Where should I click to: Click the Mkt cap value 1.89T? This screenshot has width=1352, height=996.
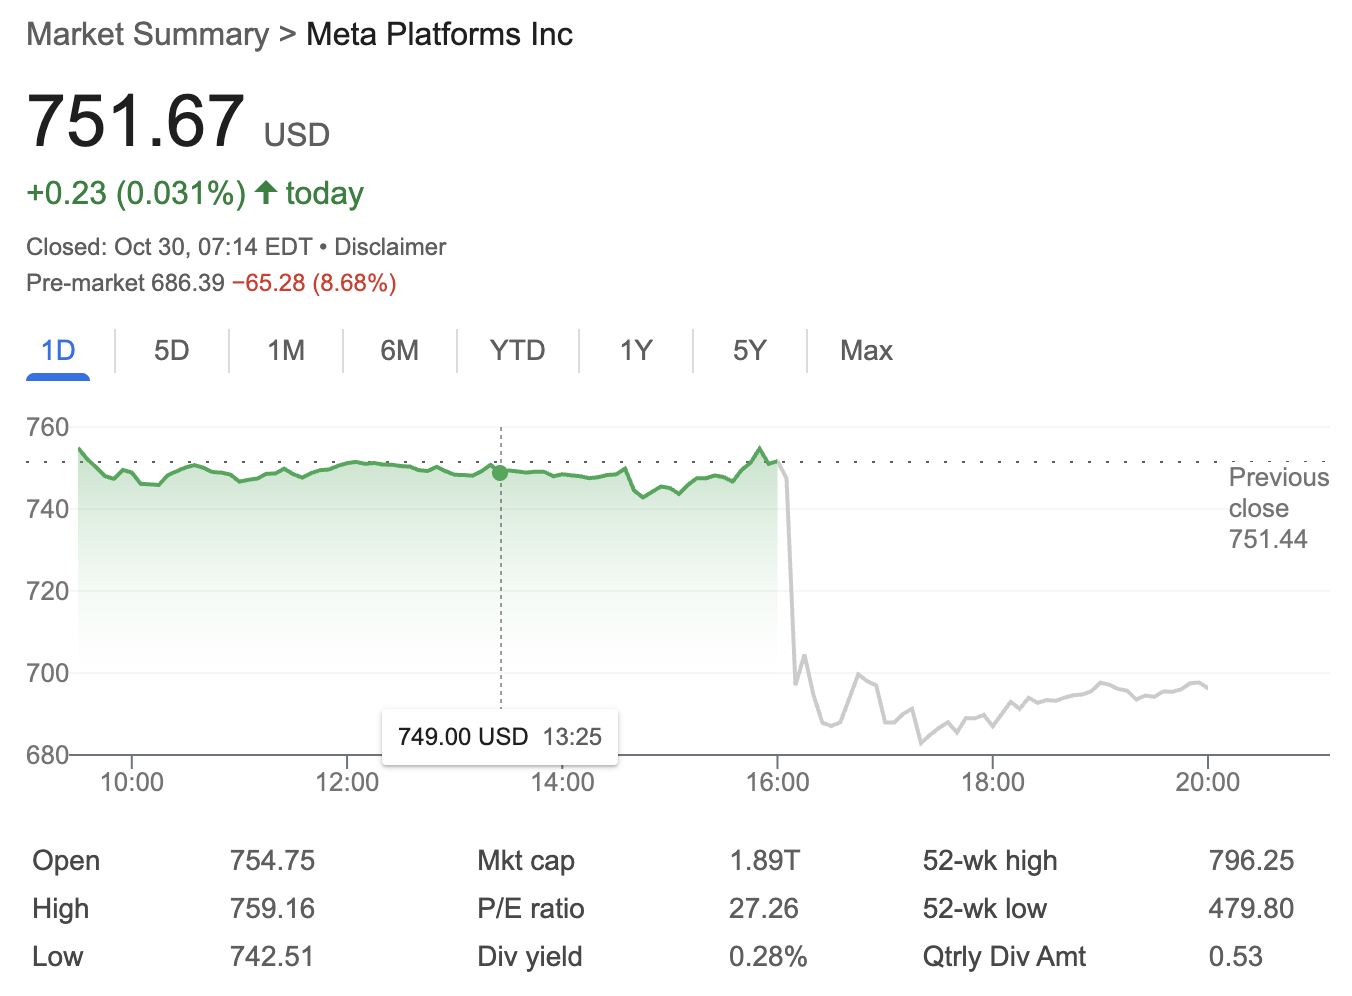(x=766, y=860)
